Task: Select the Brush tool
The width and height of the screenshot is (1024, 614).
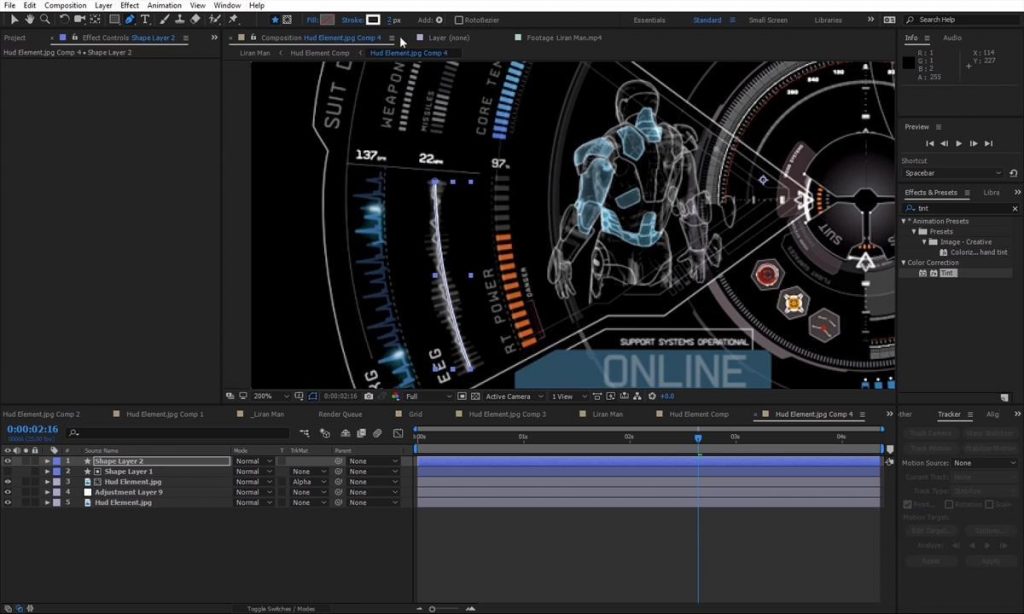Action: 164,20
